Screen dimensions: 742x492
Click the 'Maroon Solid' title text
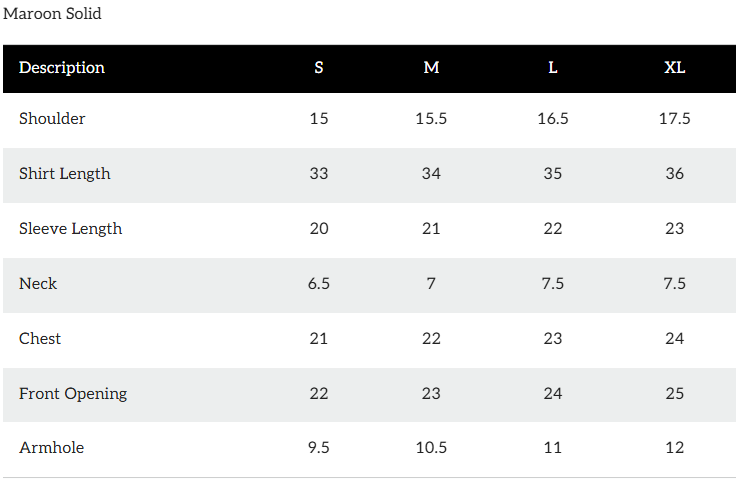(52, 14)
